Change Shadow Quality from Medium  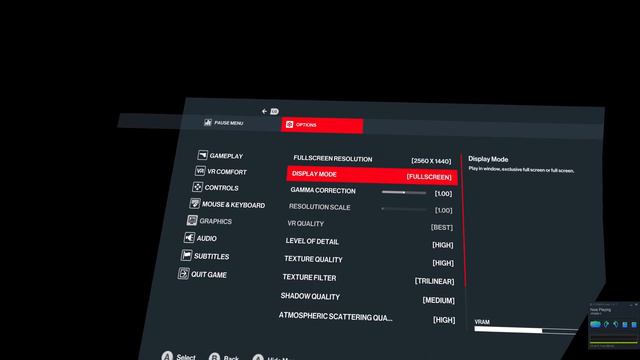click(x=367, y=298)
